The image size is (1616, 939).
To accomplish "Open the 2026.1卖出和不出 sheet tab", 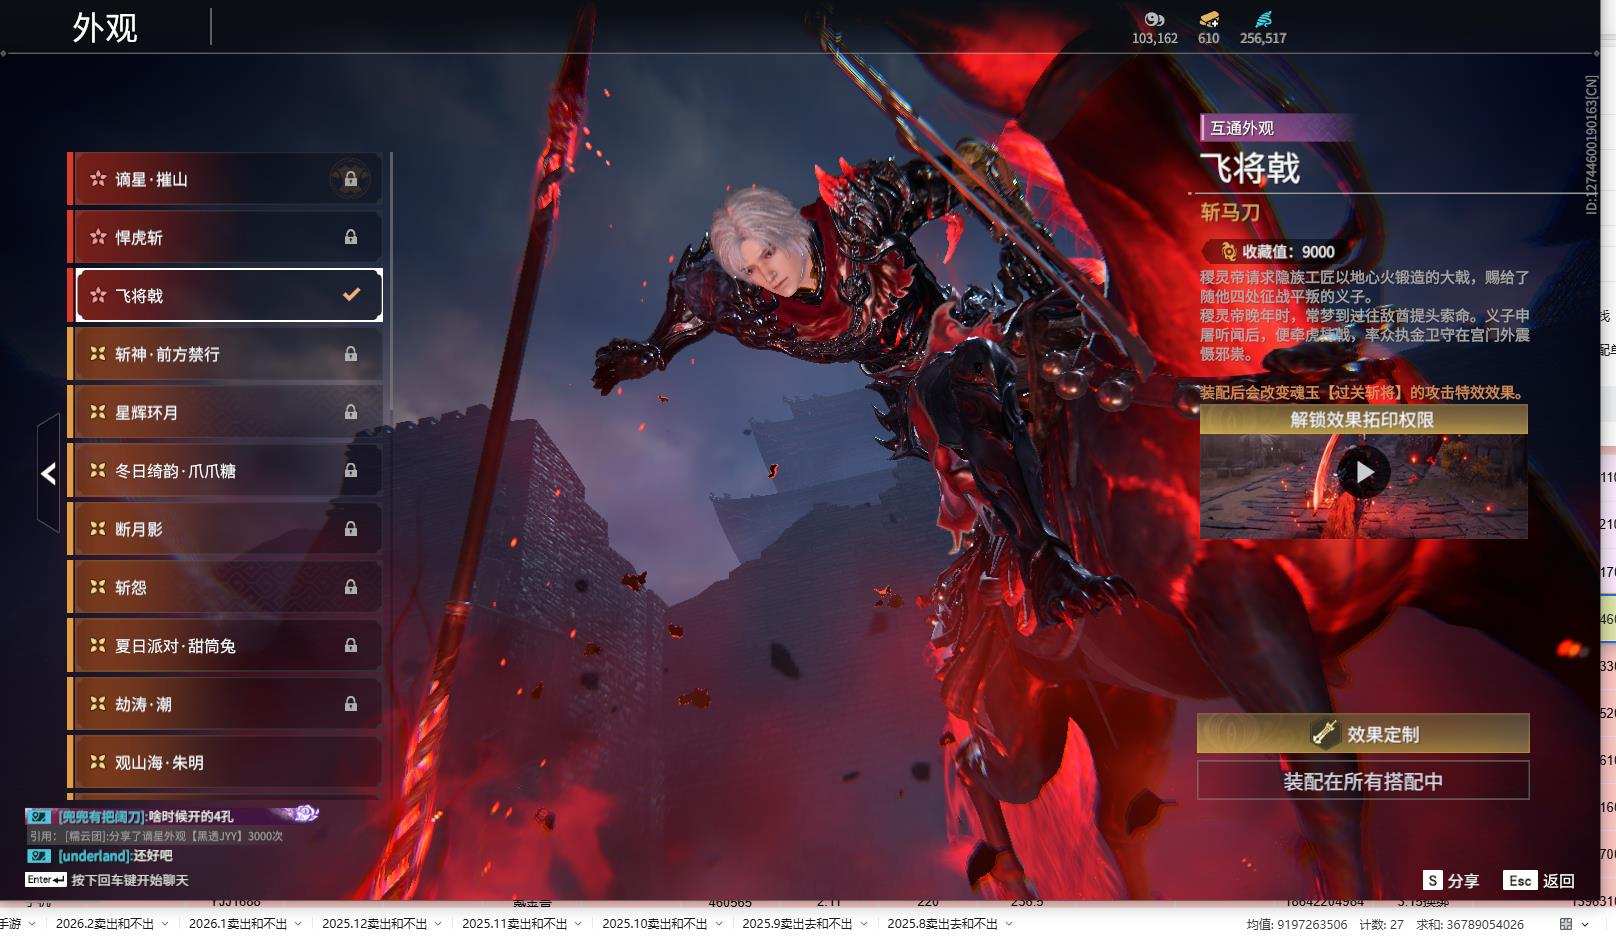I will coord(238,924).
